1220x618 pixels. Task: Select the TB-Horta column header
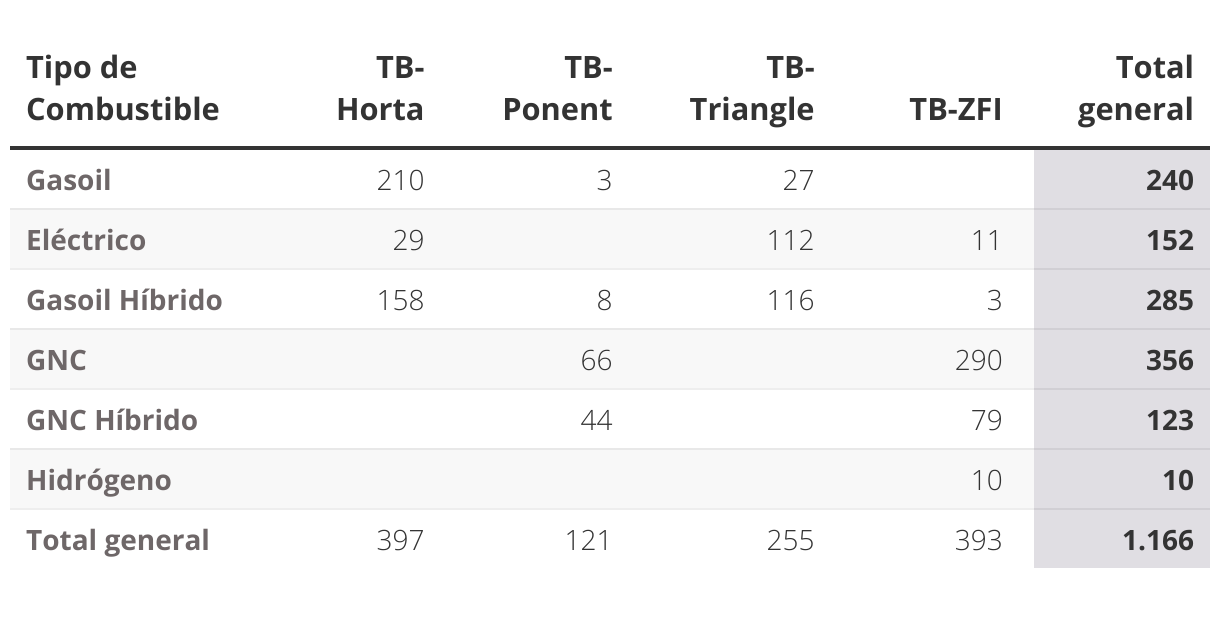(x=380, y=88)
